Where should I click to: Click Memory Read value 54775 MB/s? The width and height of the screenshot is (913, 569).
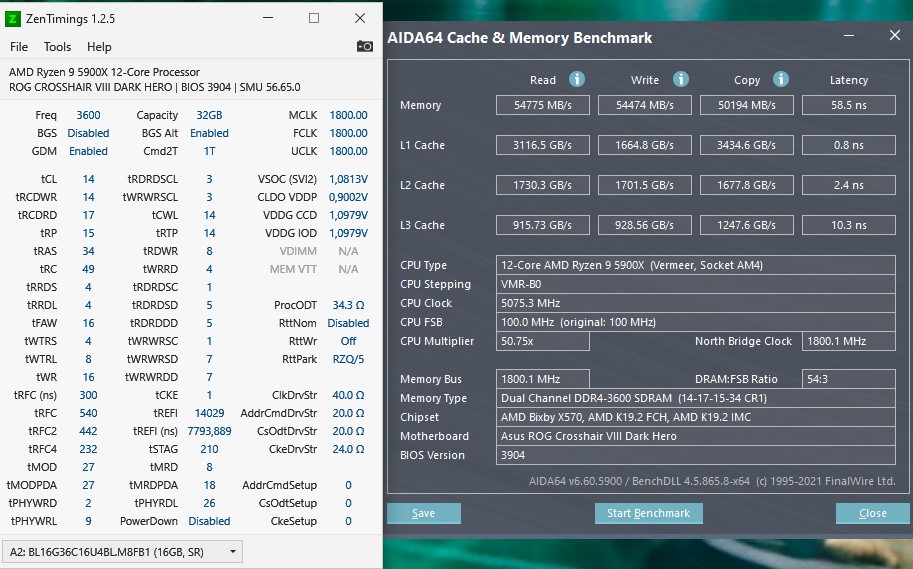pos(543,105)
